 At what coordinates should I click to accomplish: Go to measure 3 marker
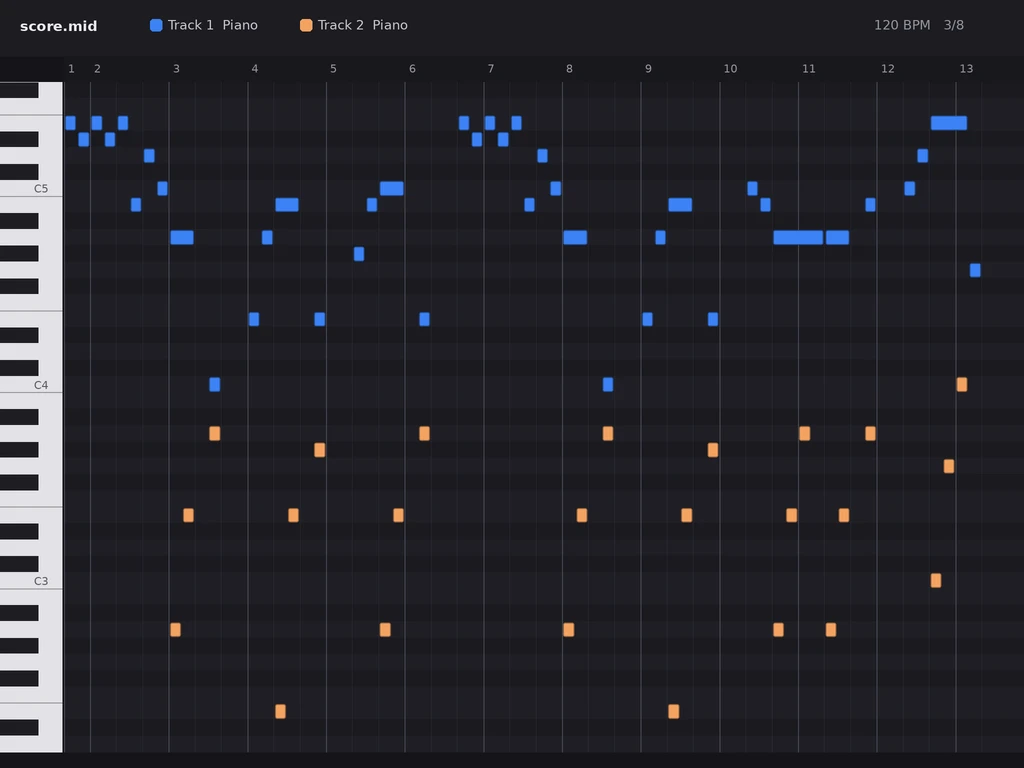(176, 69)
